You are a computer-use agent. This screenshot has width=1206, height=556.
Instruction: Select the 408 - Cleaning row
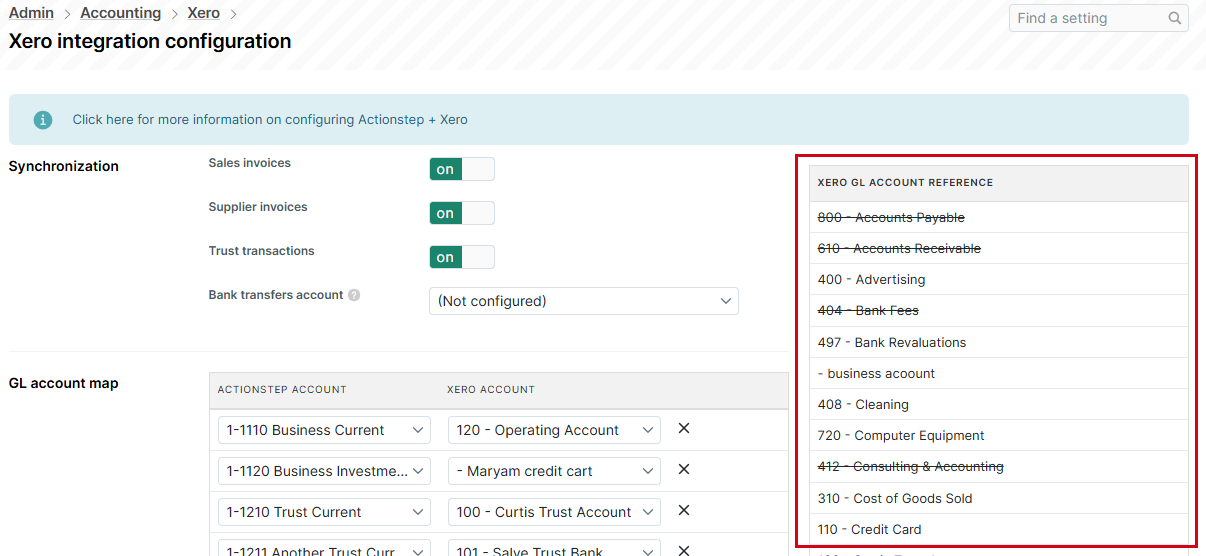coord(999,404)
